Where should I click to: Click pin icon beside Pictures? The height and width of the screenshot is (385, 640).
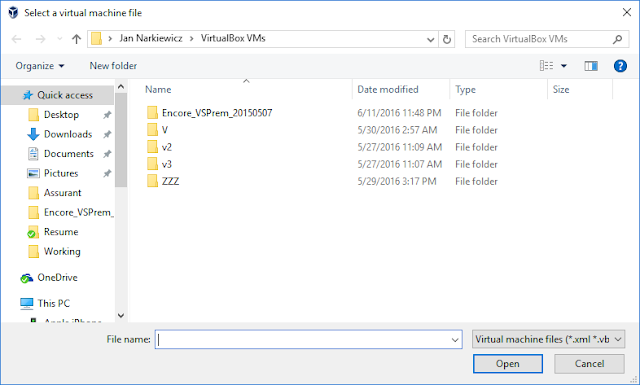pos(107,174)
